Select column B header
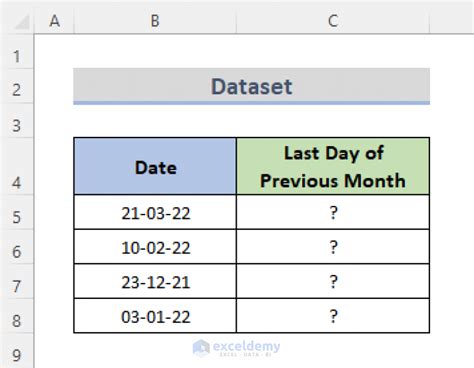 pyautogui.click(x=155, y=21)
